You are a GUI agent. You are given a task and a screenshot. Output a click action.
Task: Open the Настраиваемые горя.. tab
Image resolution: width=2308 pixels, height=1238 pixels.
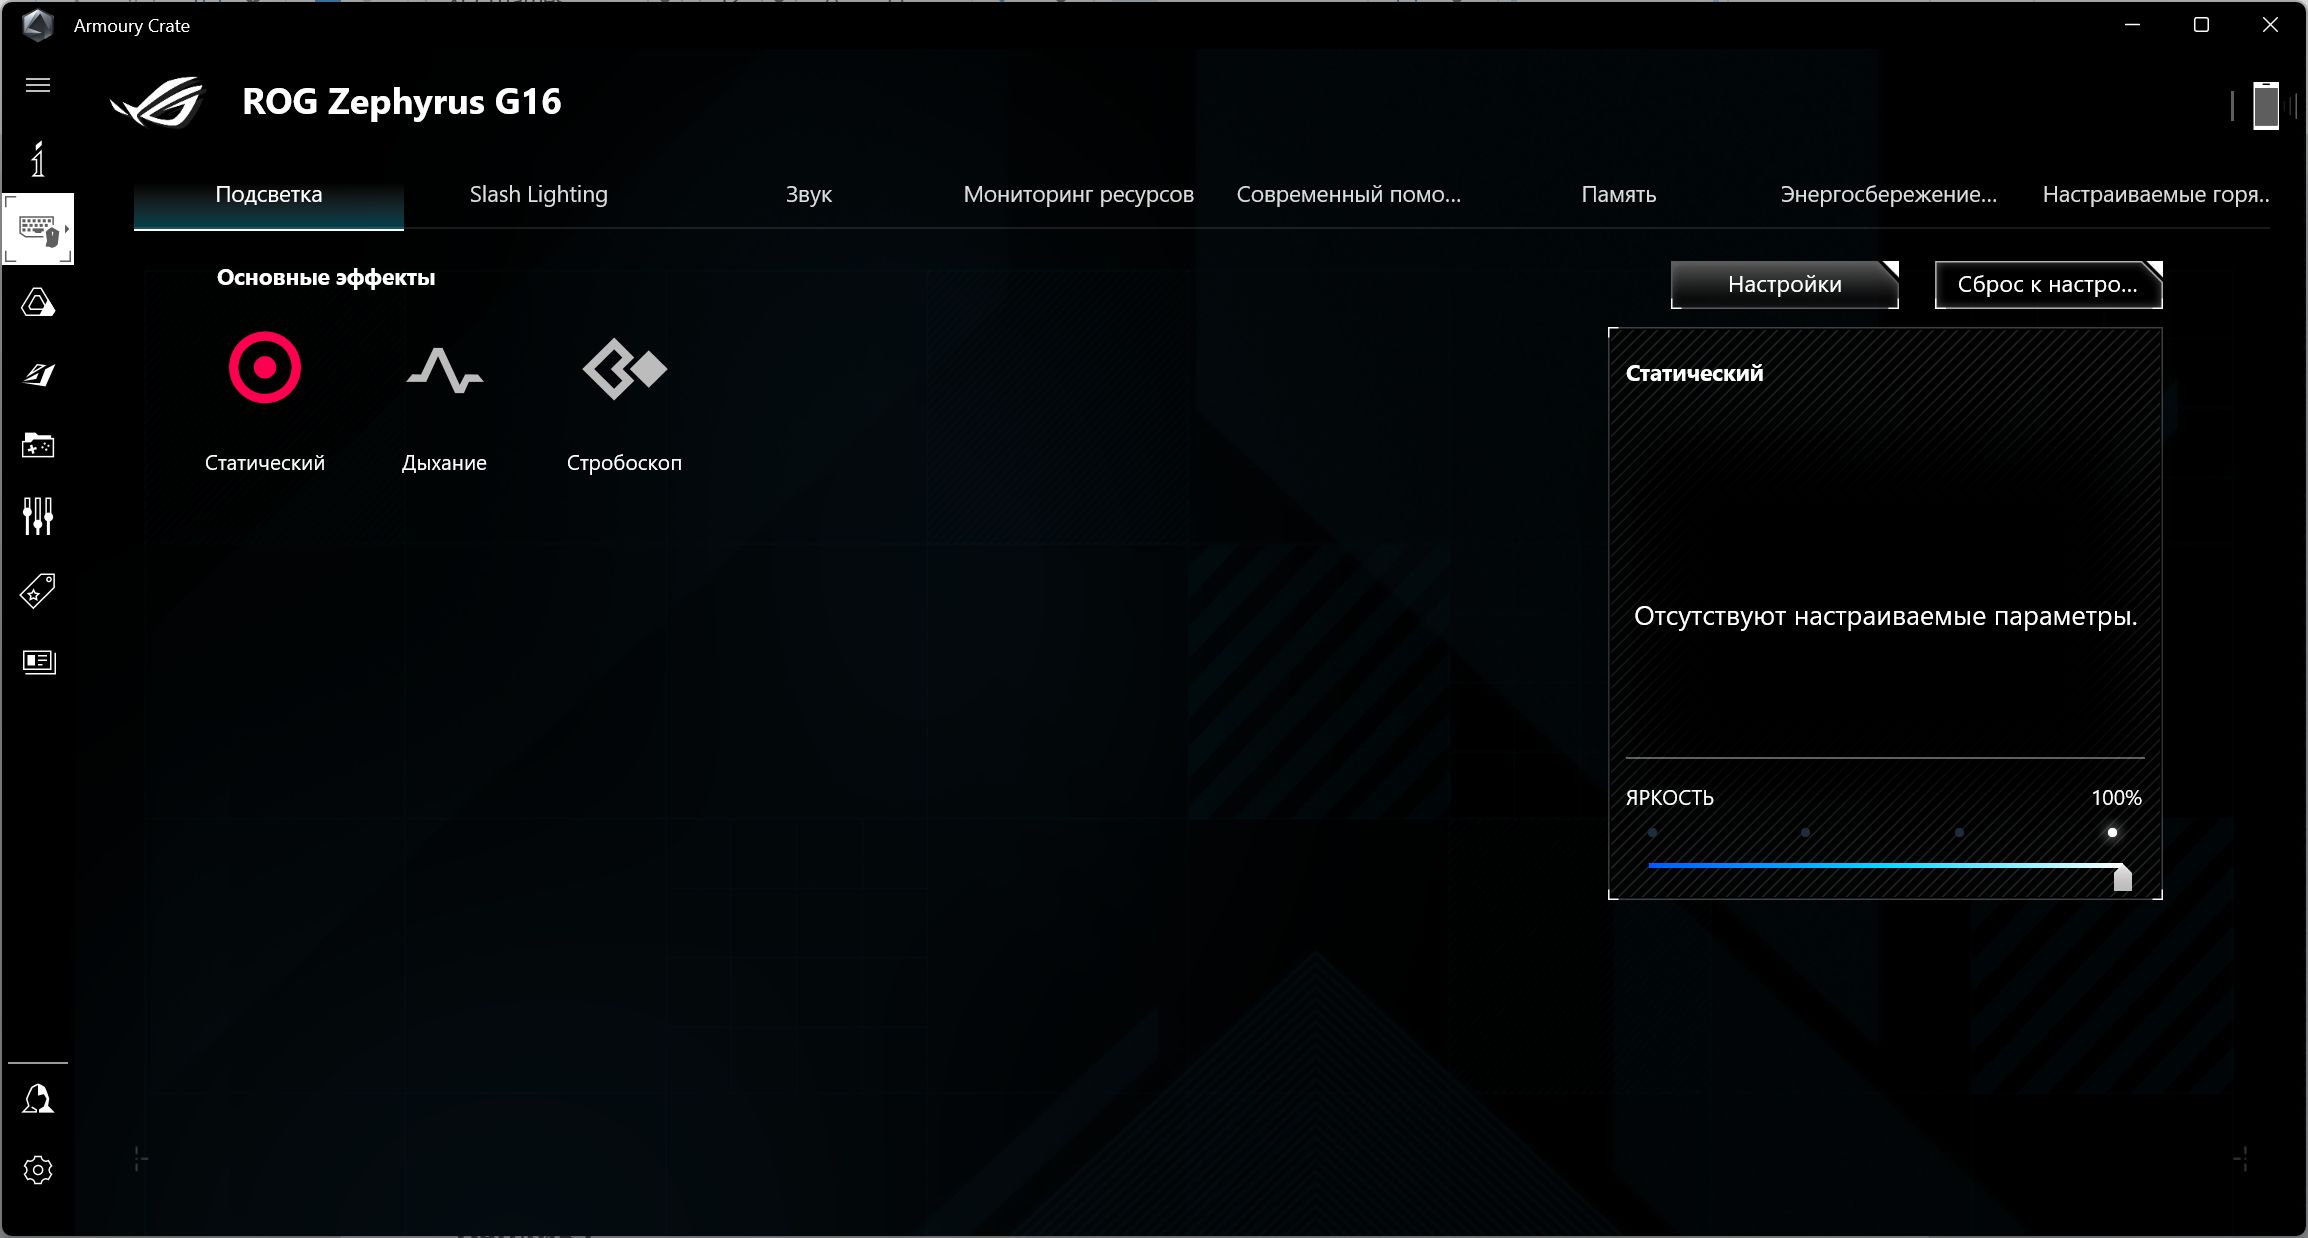point(2156,195)
